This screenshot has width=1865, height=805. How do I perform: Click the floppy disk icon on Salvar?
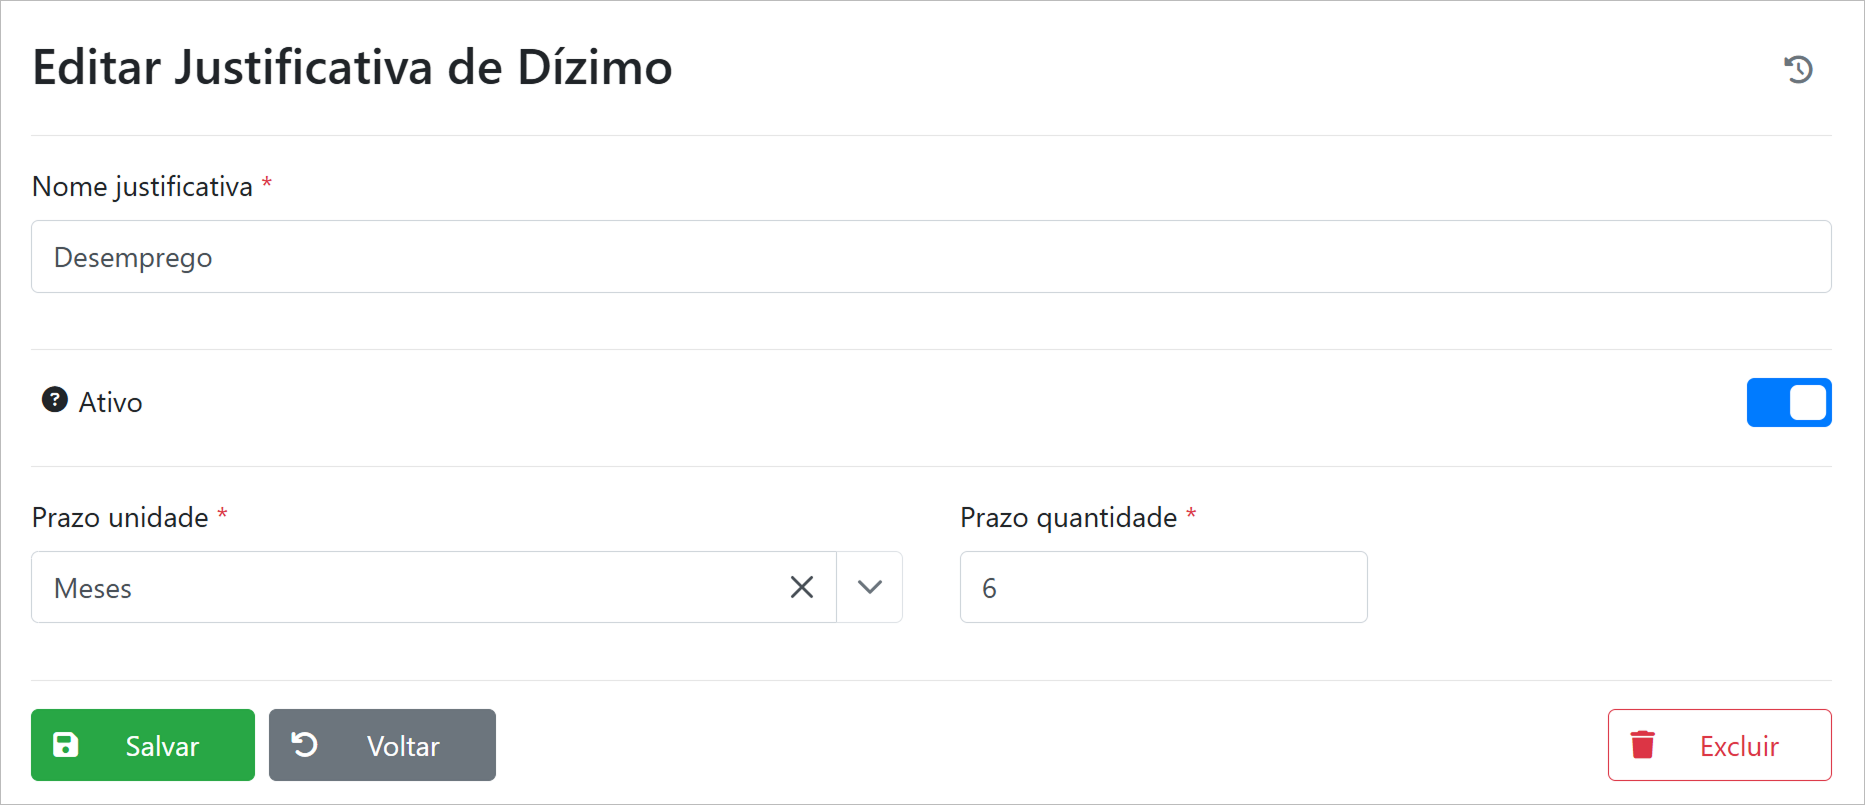coord(66,745)
